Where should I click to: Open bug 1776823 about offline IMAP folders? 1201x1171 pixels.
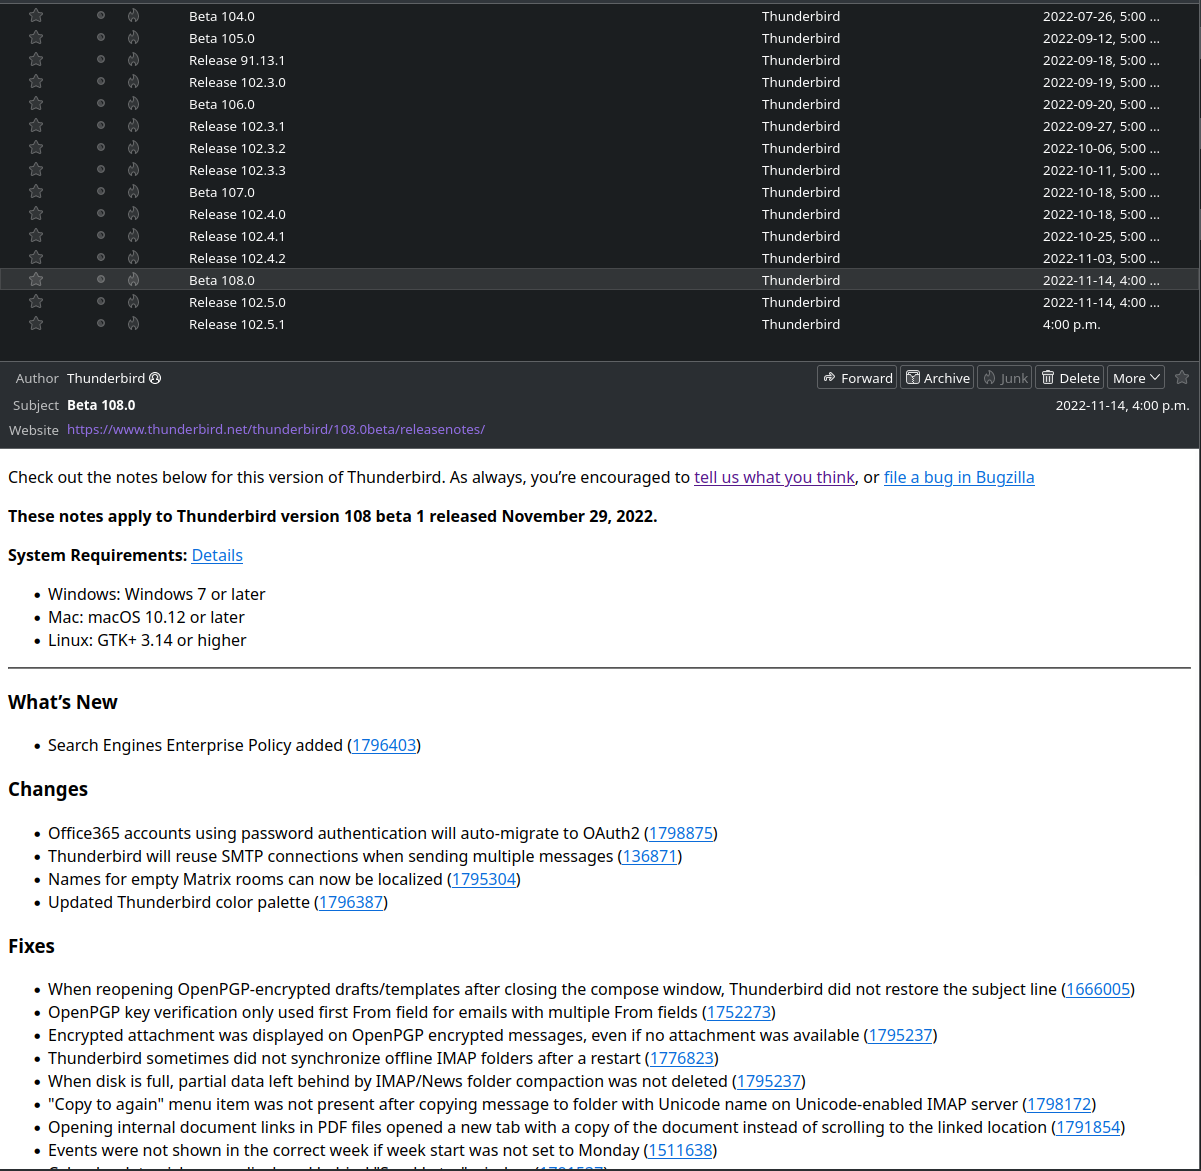point(682,1059)
